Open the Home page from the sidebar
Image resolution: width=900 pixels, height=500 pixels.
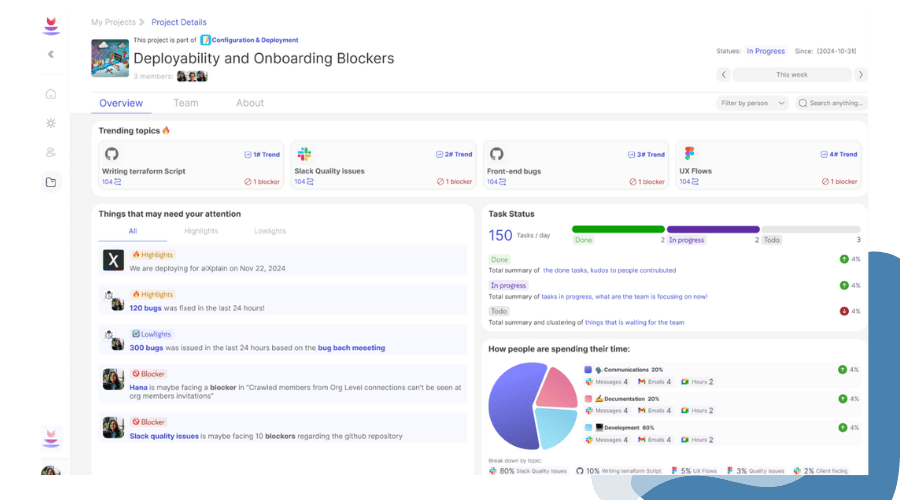coord(51,94)
